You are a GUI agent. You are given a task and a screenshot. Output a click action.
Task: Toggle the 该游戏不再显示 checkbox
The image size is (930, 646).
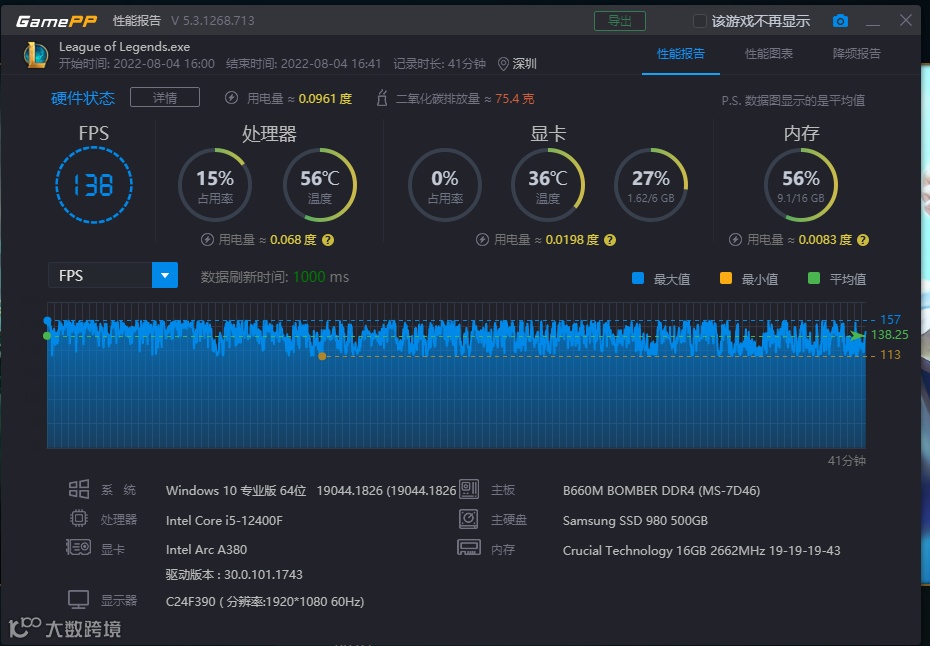tap(700, 21)
